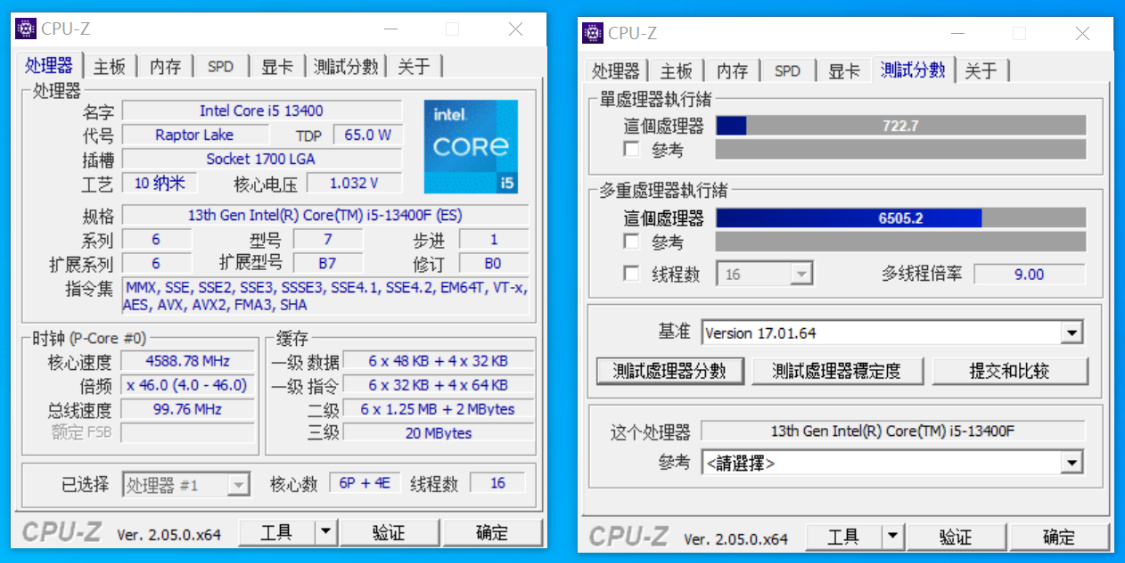
Task: Click 扩展型号 value B7
Action: (x=327, y=263)
